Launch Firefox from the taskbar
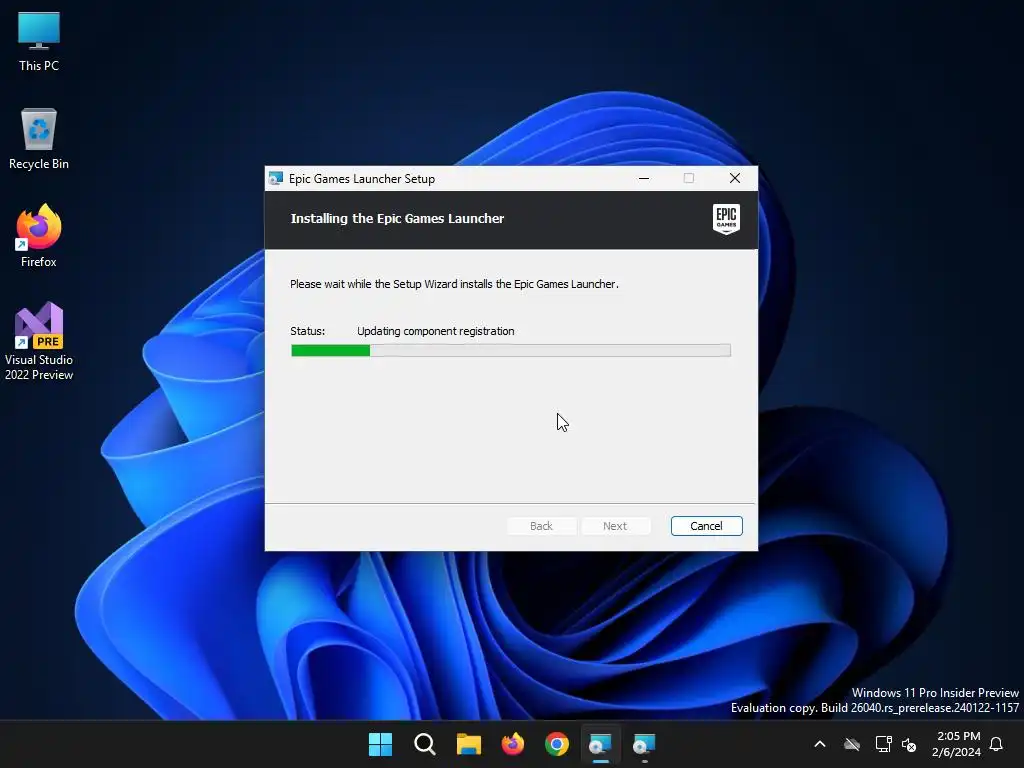Screen dimensions: 1024x768 coord(513,744)
